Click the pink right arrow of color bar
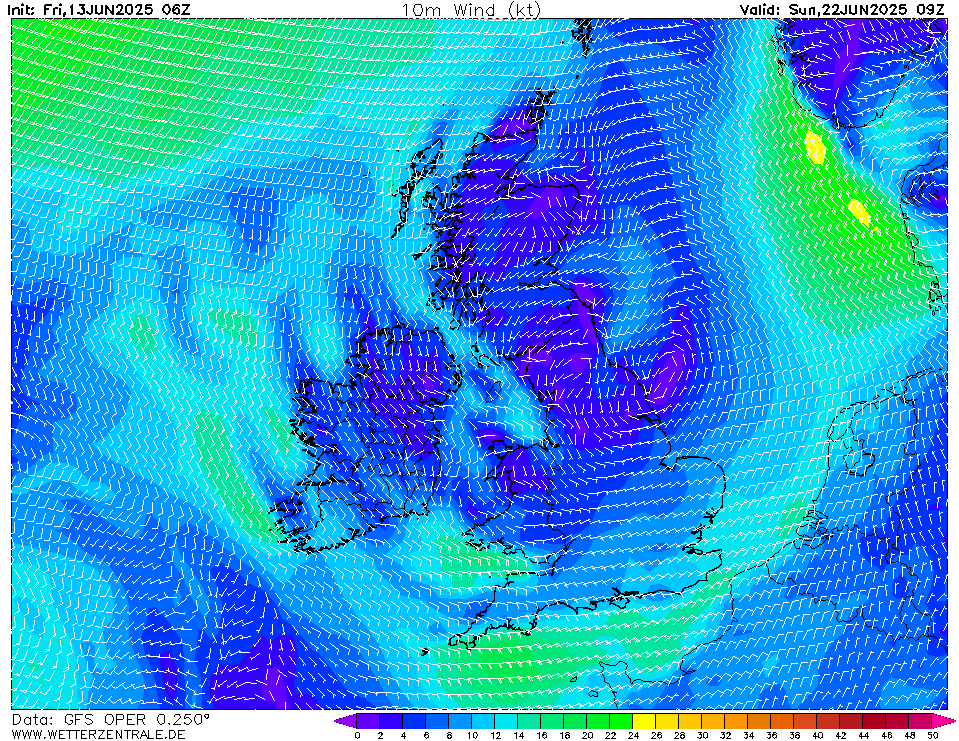The image size is (959, 741). click(x=943, y=721)
